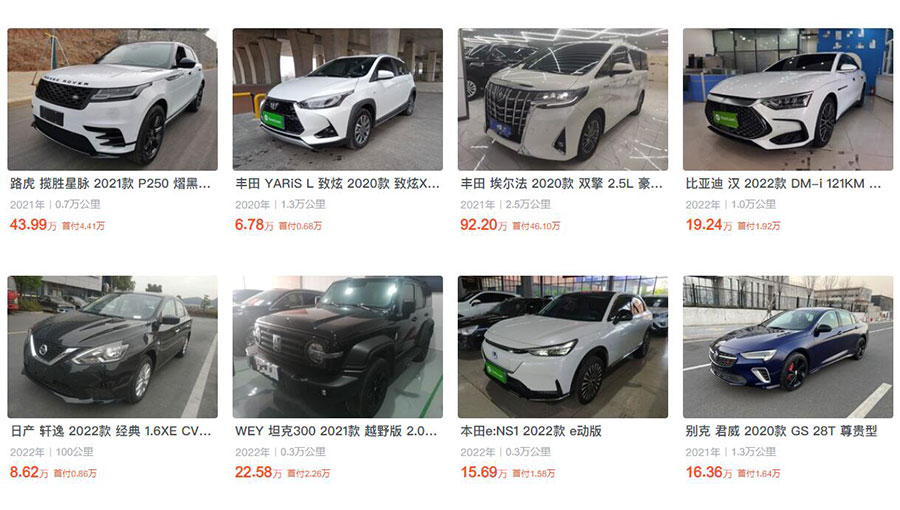Click the 16.36万 price of Buick Regal
The height and width of the screenshot is (510, 900).
(x=708, y=472)
